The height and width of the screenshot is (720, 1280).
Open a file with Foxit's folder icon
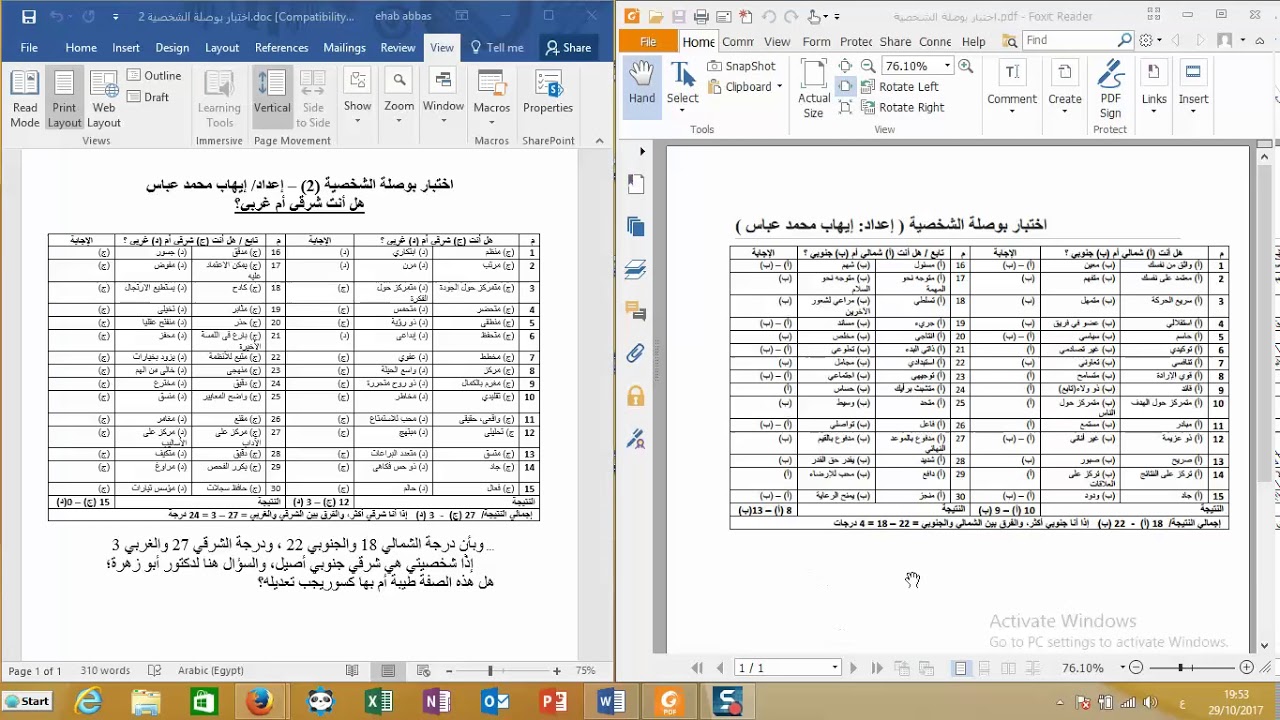tap(656, 17)
